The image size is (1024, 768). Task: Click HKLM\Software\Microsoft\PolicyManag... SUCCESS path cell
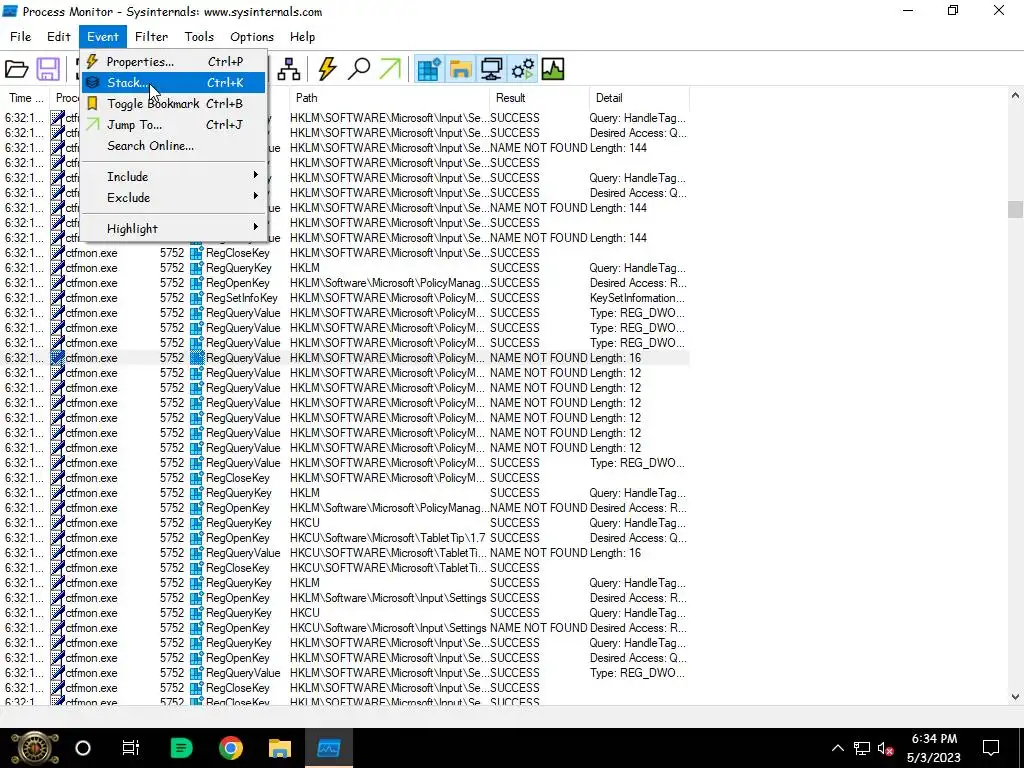pyautogui.click(x=389, y=283)
